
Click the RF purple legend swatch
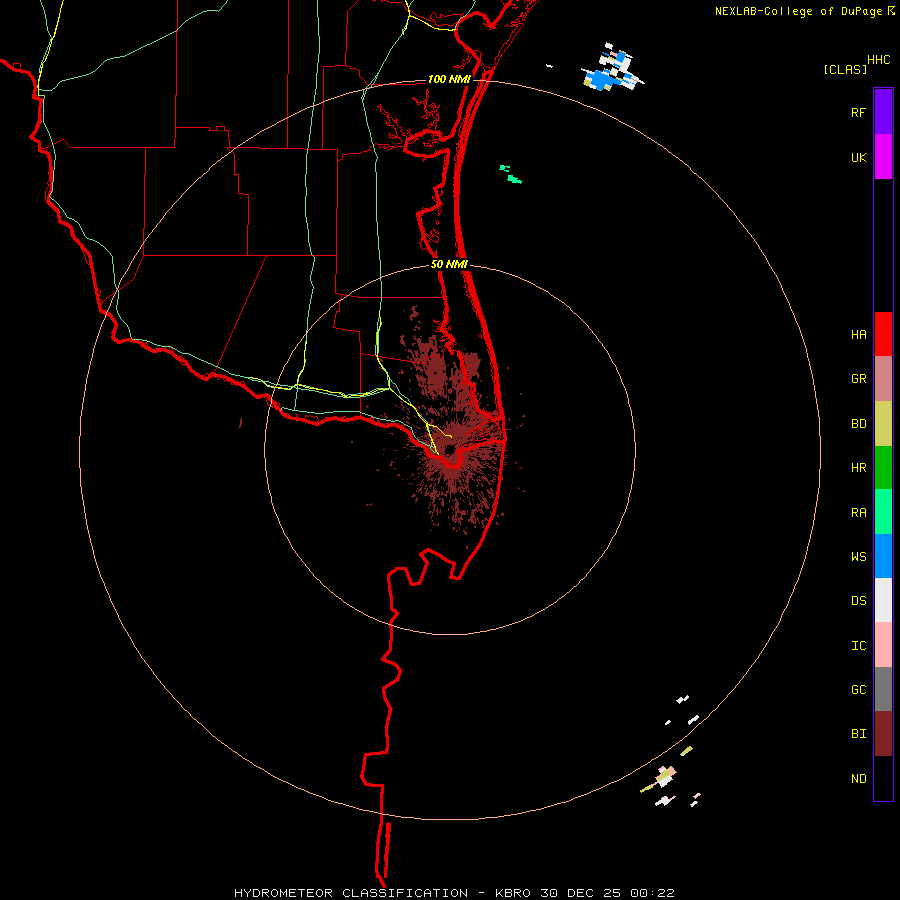click(x=883, y=112)
